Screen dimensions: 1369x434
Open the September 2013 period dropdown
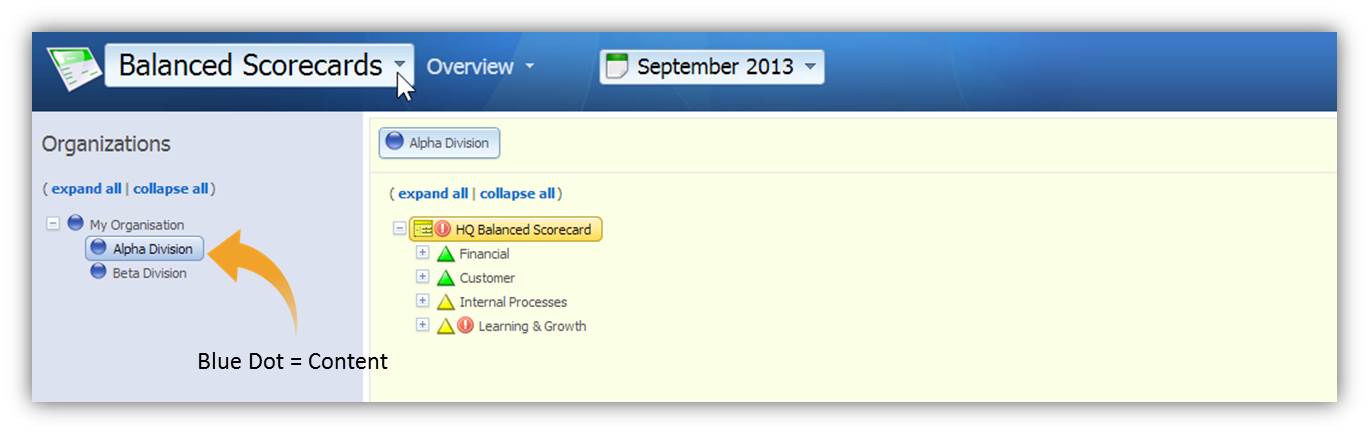click(712, 67)
